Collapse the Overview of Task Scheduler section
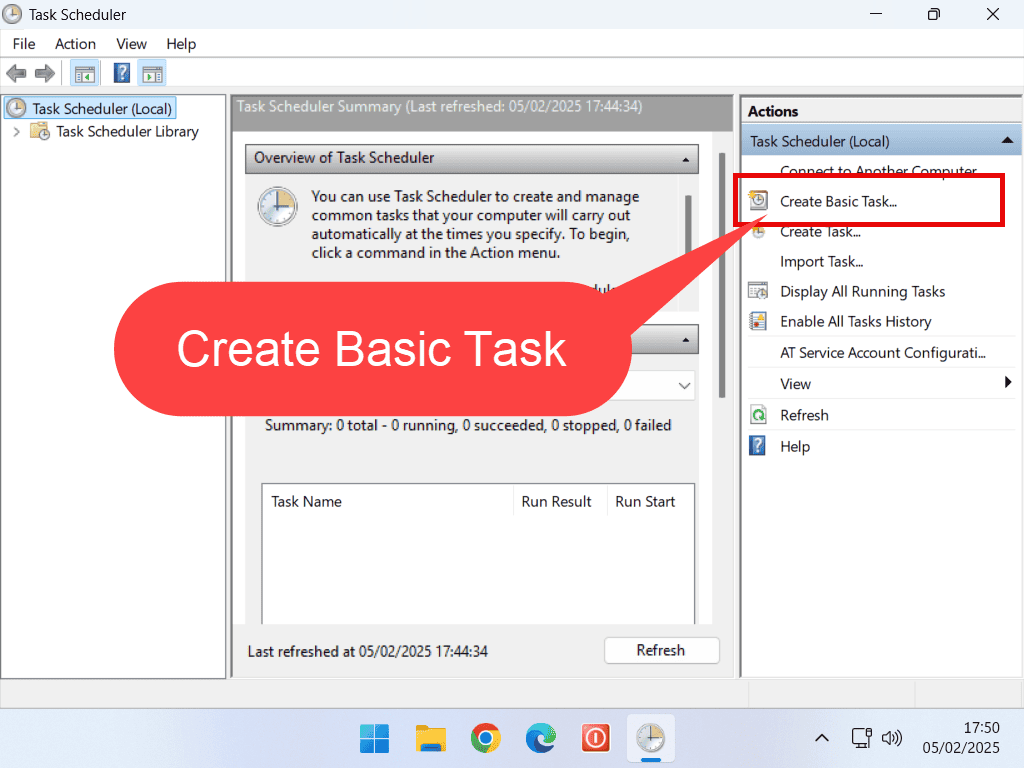This screenshot has width=1024, height=768. coord(685,158)
